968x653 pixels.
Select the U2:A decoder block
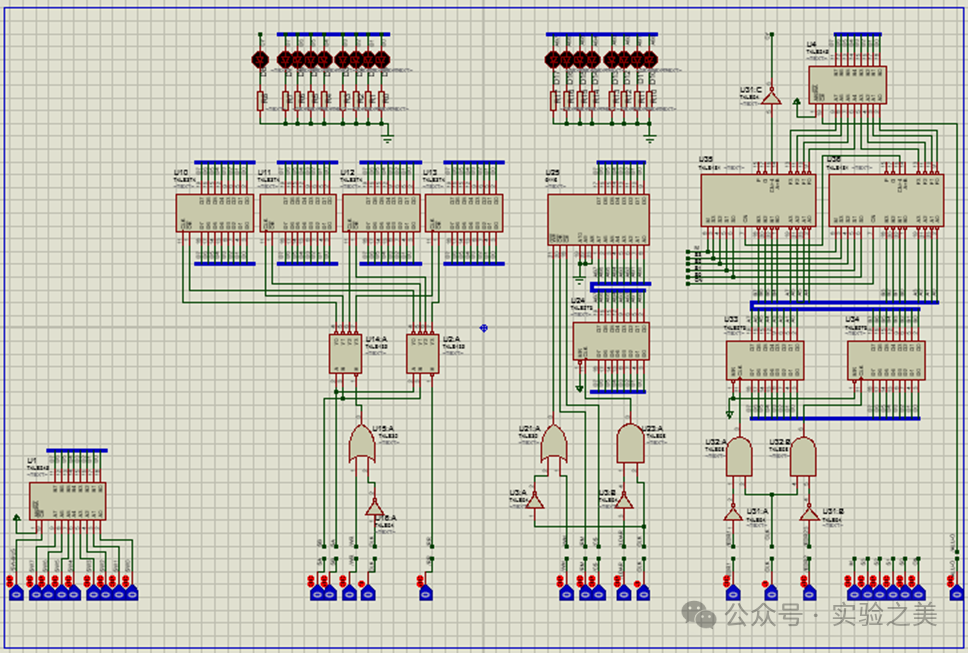423,354
